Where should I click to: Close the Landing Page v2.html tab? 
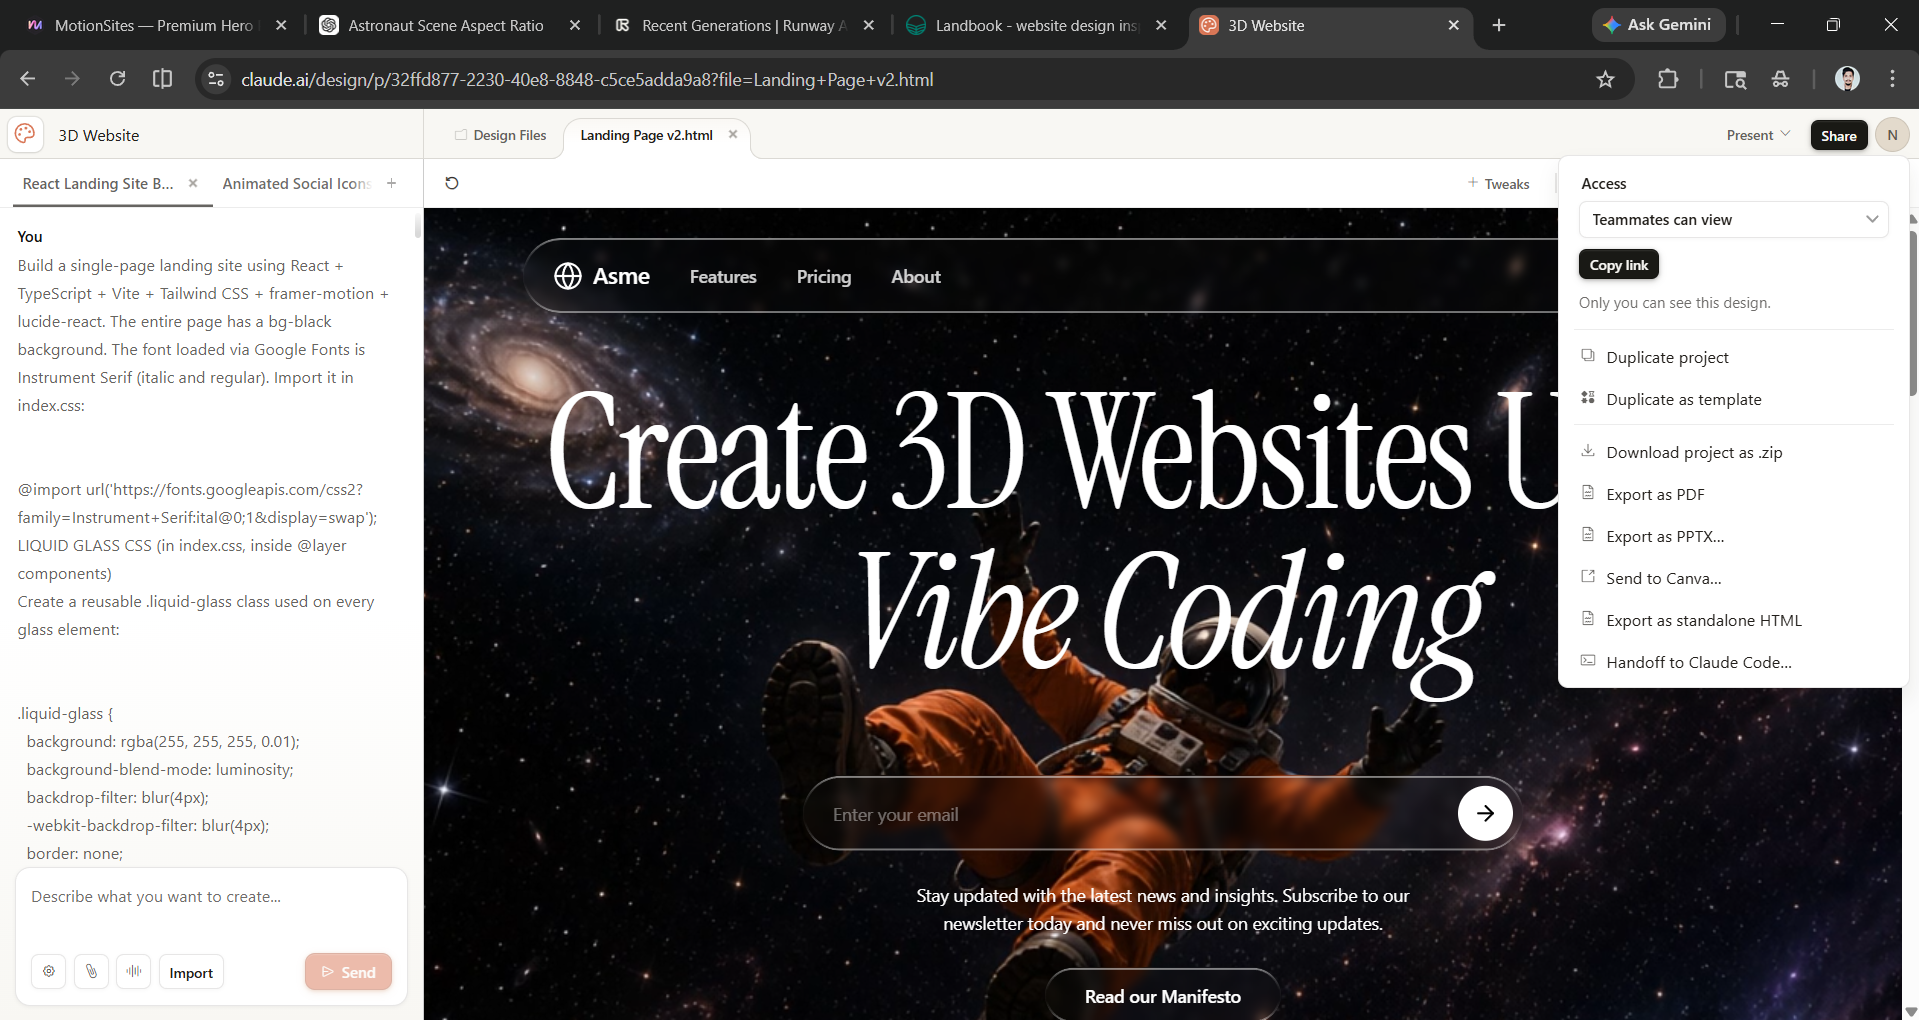(733, 134)
